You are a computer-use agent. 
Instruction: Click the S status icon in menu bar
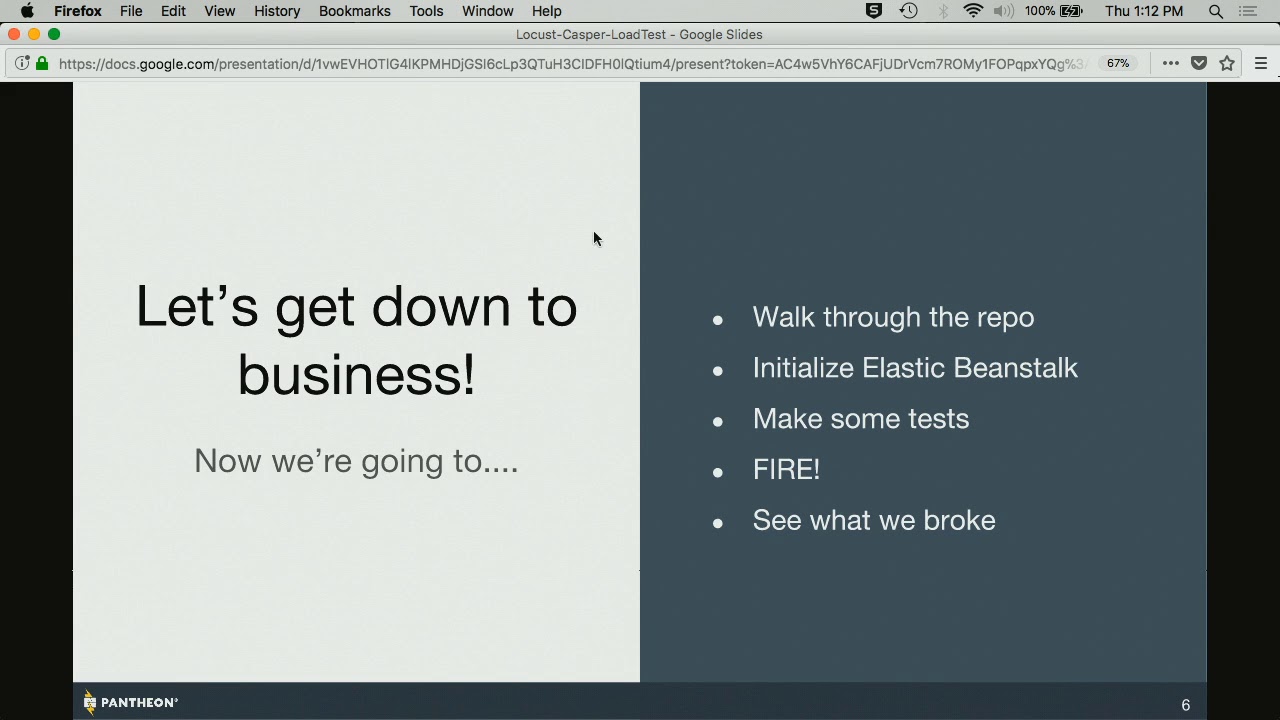click(x=874, y=11)
